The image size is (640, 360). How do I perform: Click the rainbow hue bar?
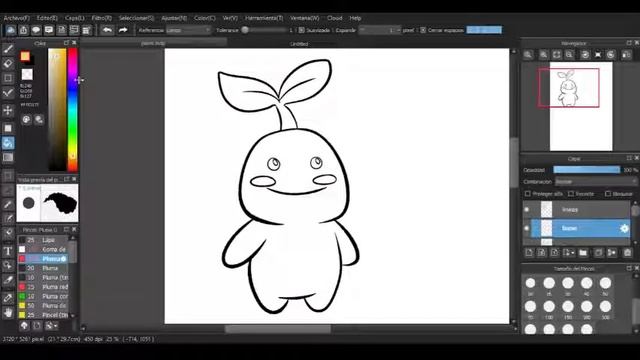coord(73,110)
